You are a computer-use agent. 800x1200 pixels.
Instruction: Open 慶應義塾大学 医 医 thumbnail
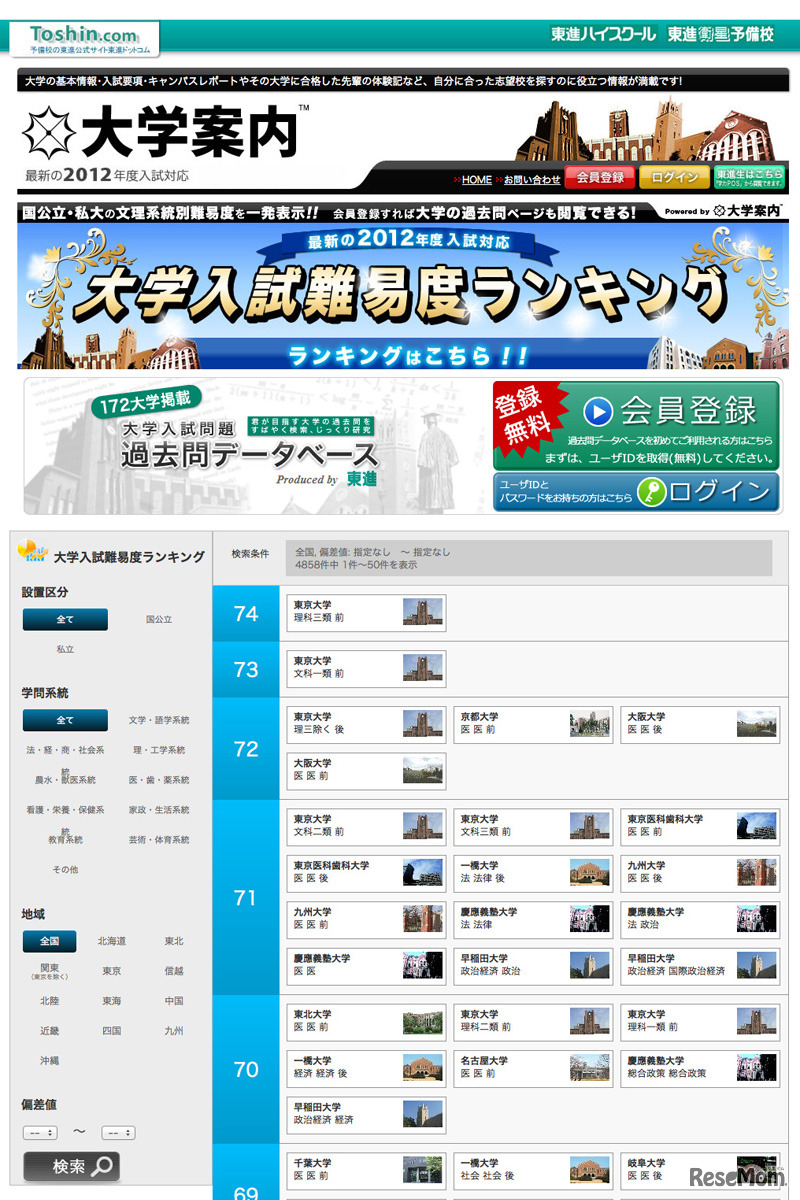[422, 965]
